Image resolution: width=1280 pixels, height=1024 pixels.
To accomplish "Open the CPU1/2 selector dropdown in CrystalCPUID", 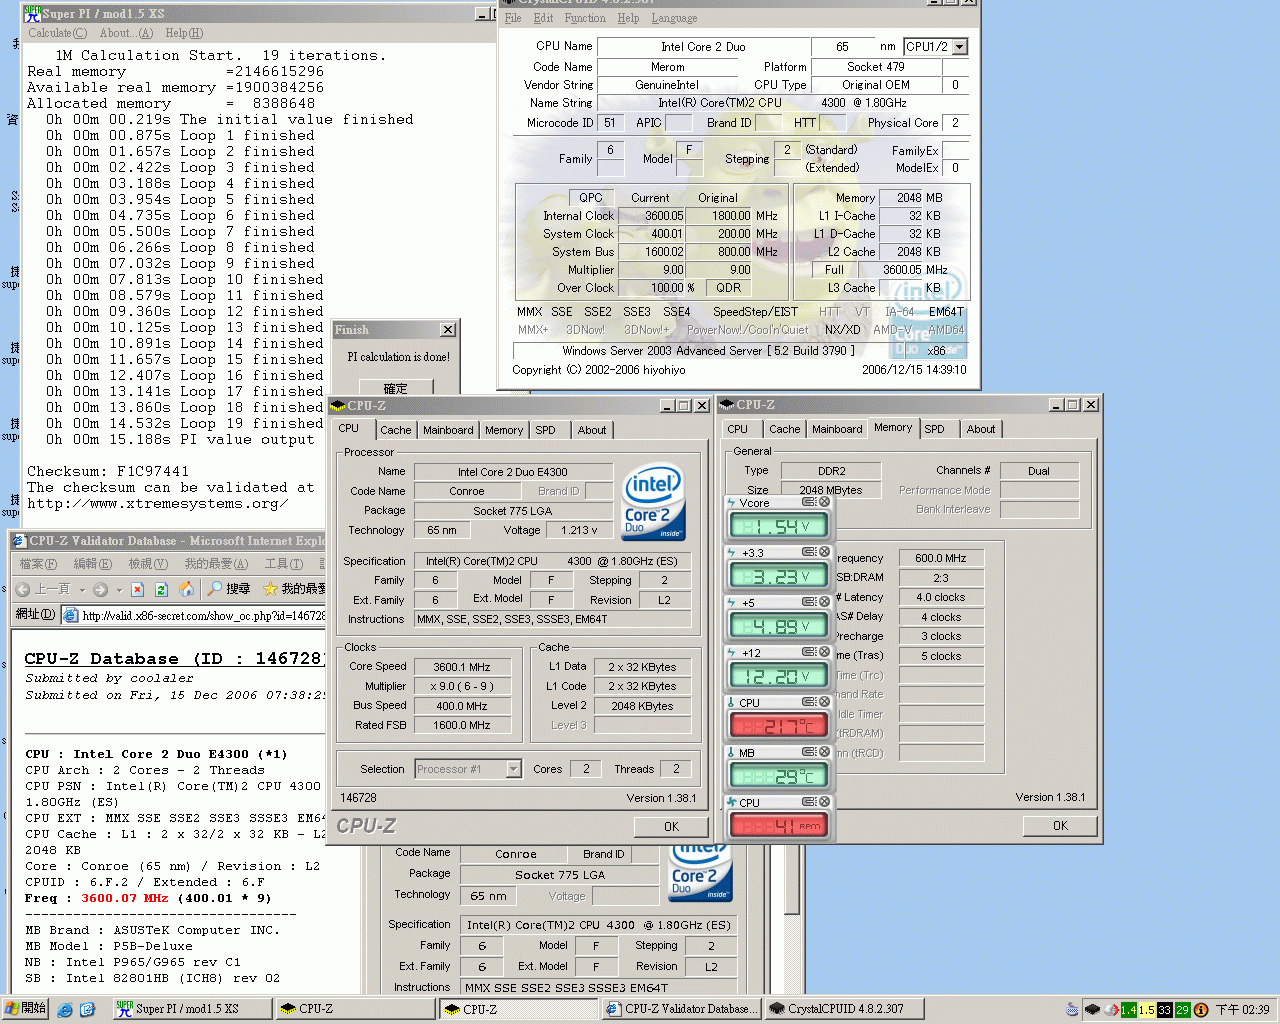I will (960, 47).
